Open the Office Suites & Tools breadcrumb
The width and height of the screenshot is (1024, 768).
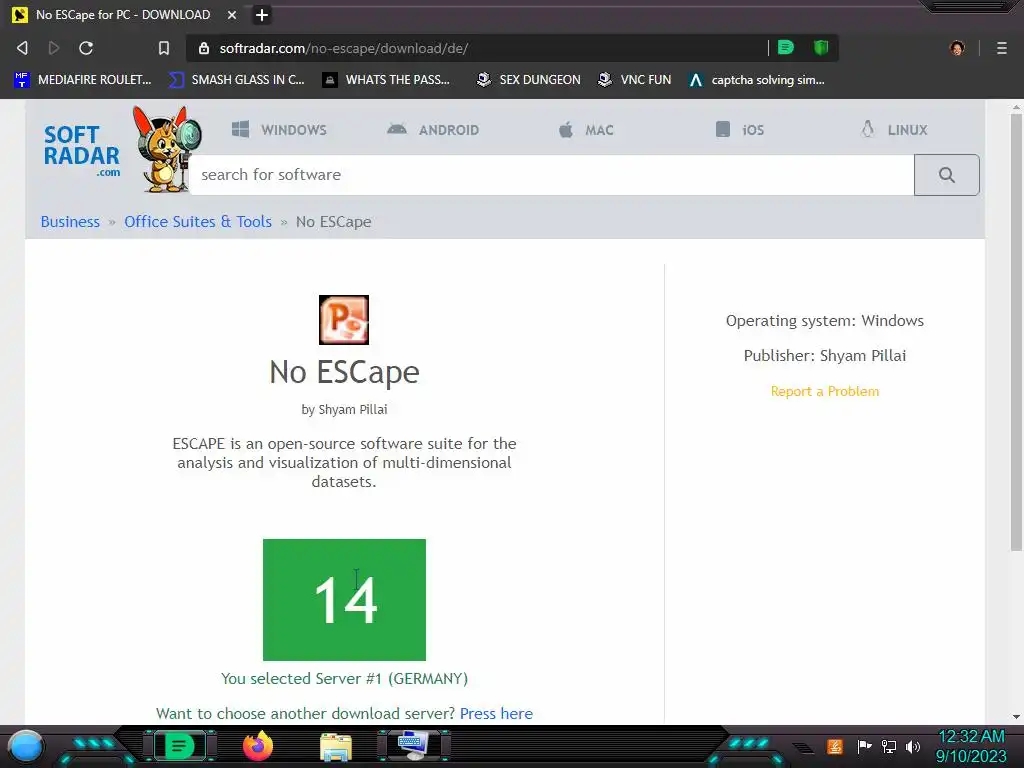click(198, 221)
